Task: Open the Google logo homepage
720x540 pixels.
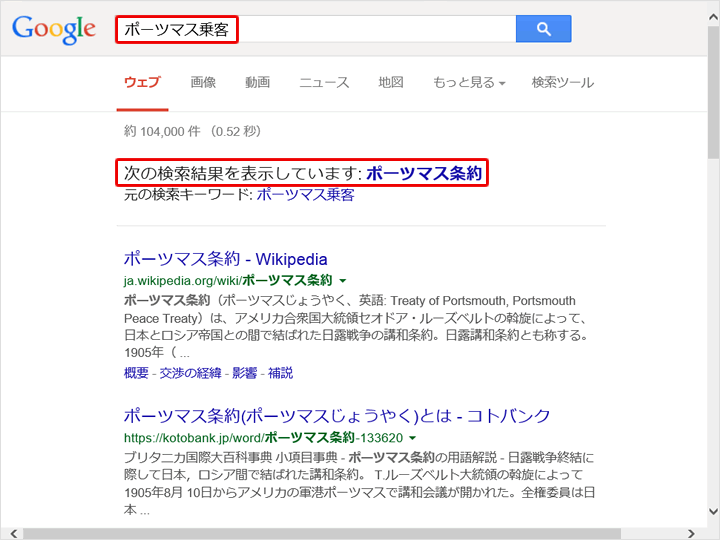Action: point(54,29)
